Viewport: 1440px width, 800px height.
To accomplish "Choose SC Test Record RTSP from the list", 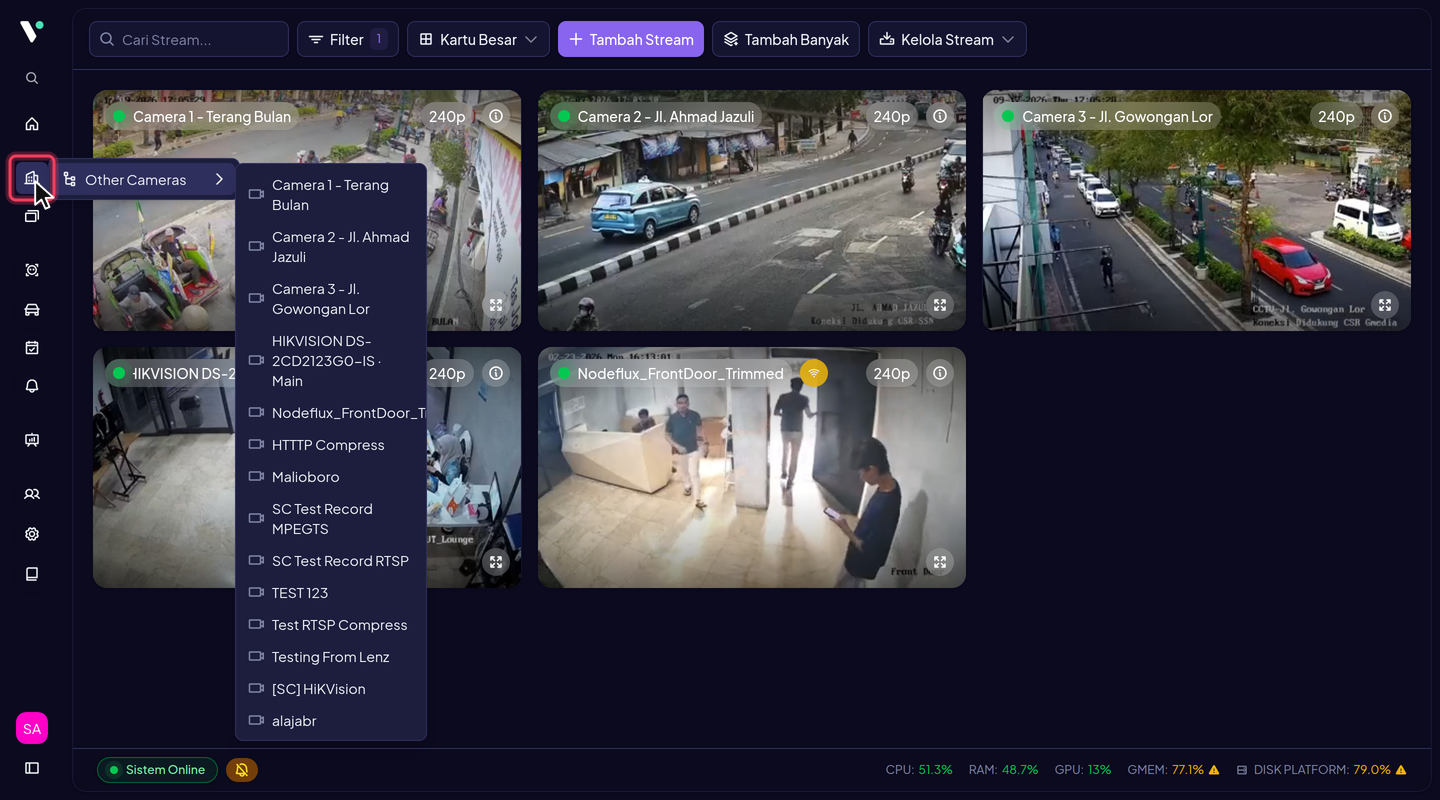I will [331, 561].
